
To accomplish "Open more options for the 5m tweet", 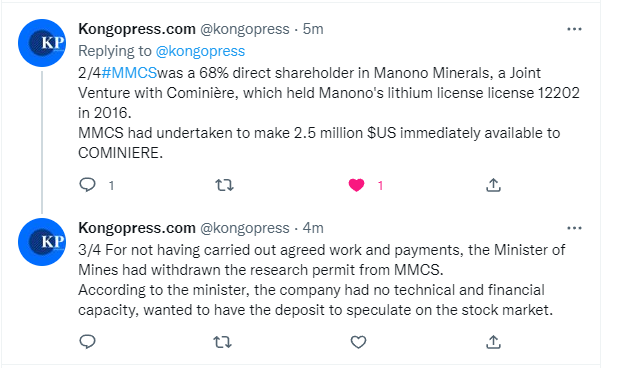I will (x=574, y=29).
